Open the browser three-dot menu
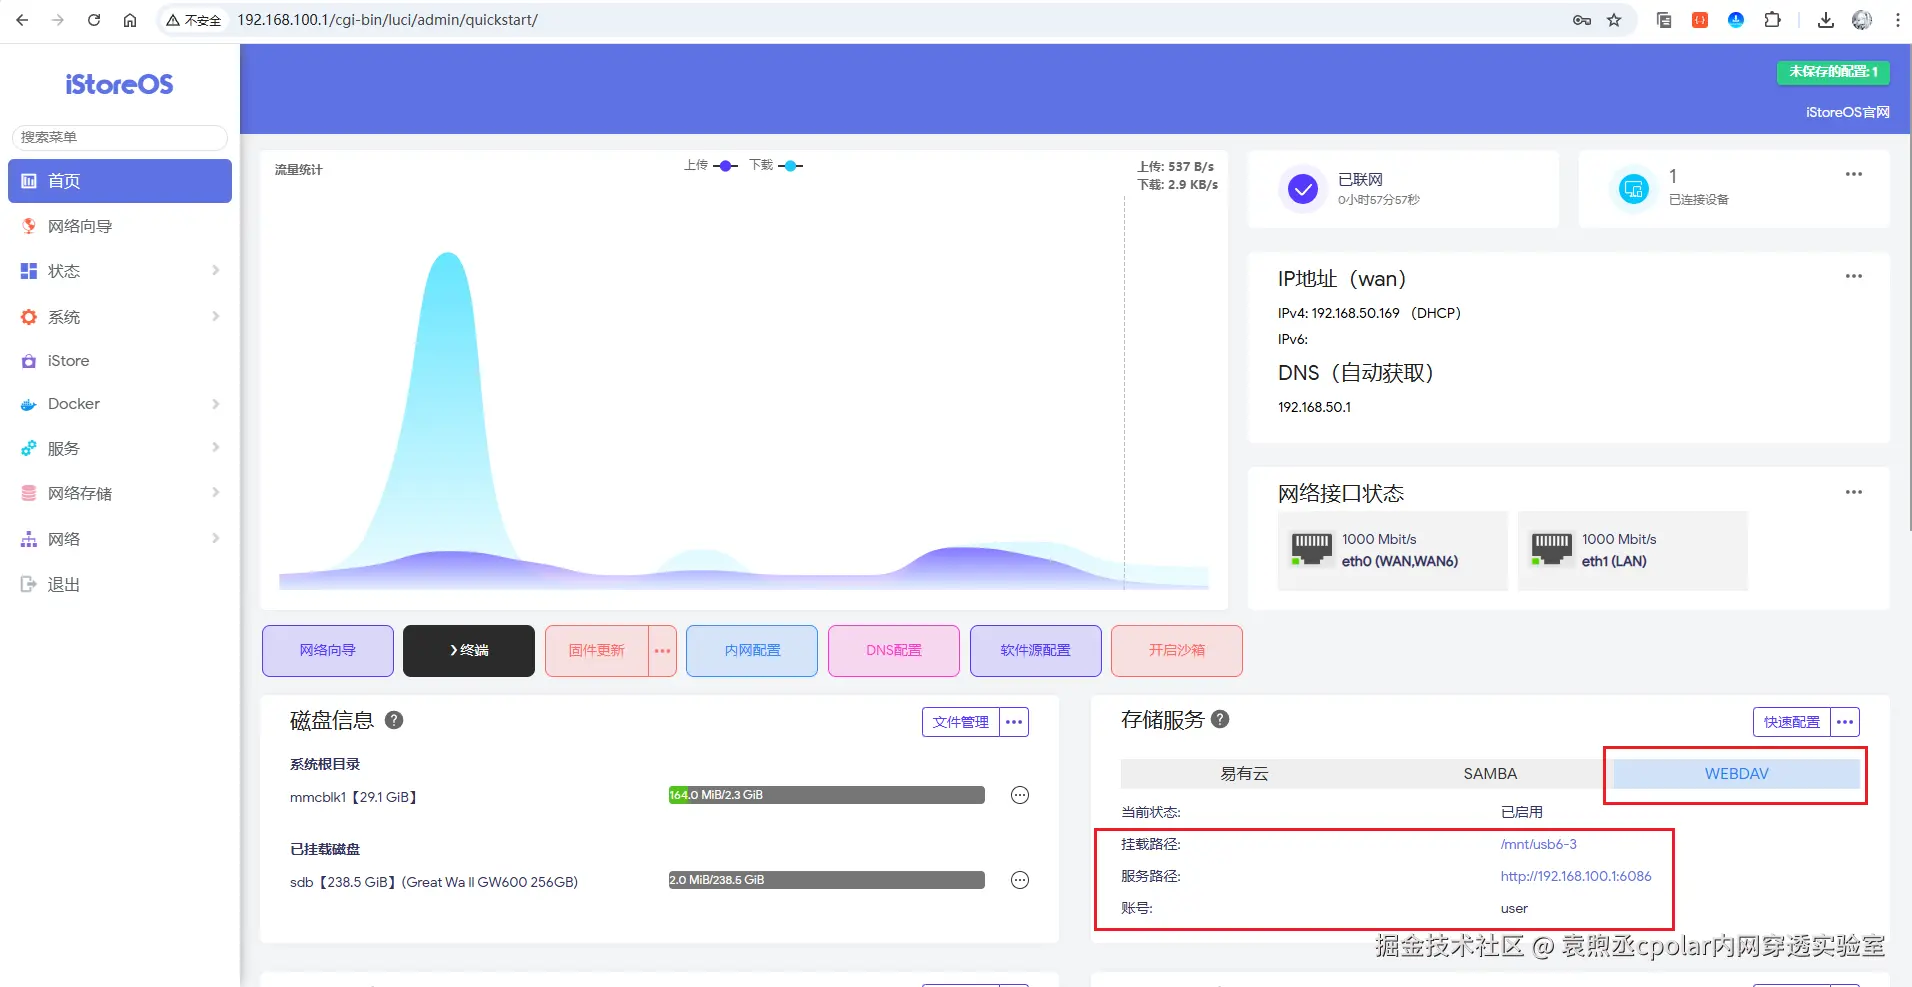The image size is (1912, 987). (1897, 20)
